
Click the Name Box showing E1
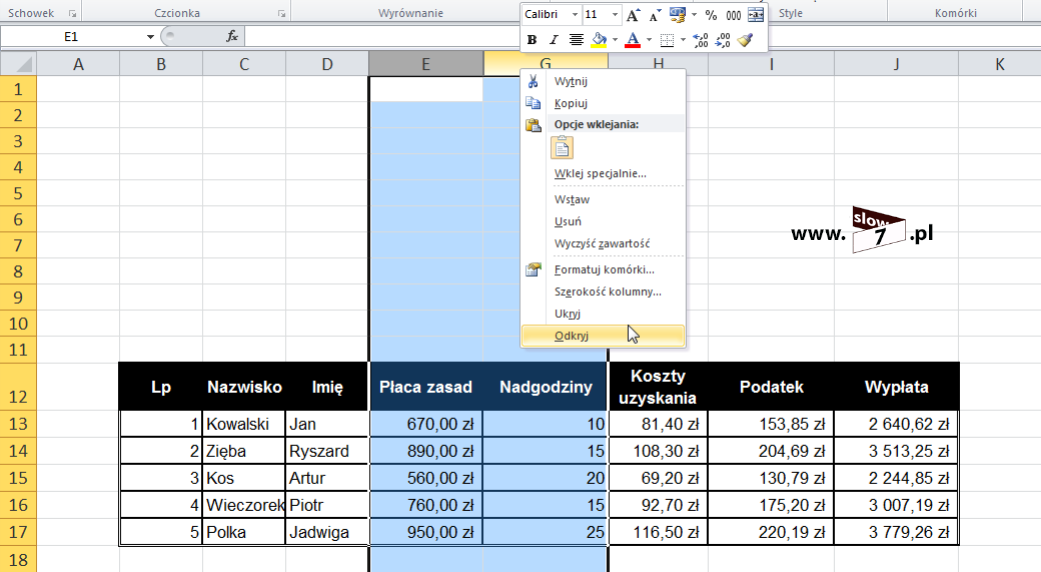[71, 36]
